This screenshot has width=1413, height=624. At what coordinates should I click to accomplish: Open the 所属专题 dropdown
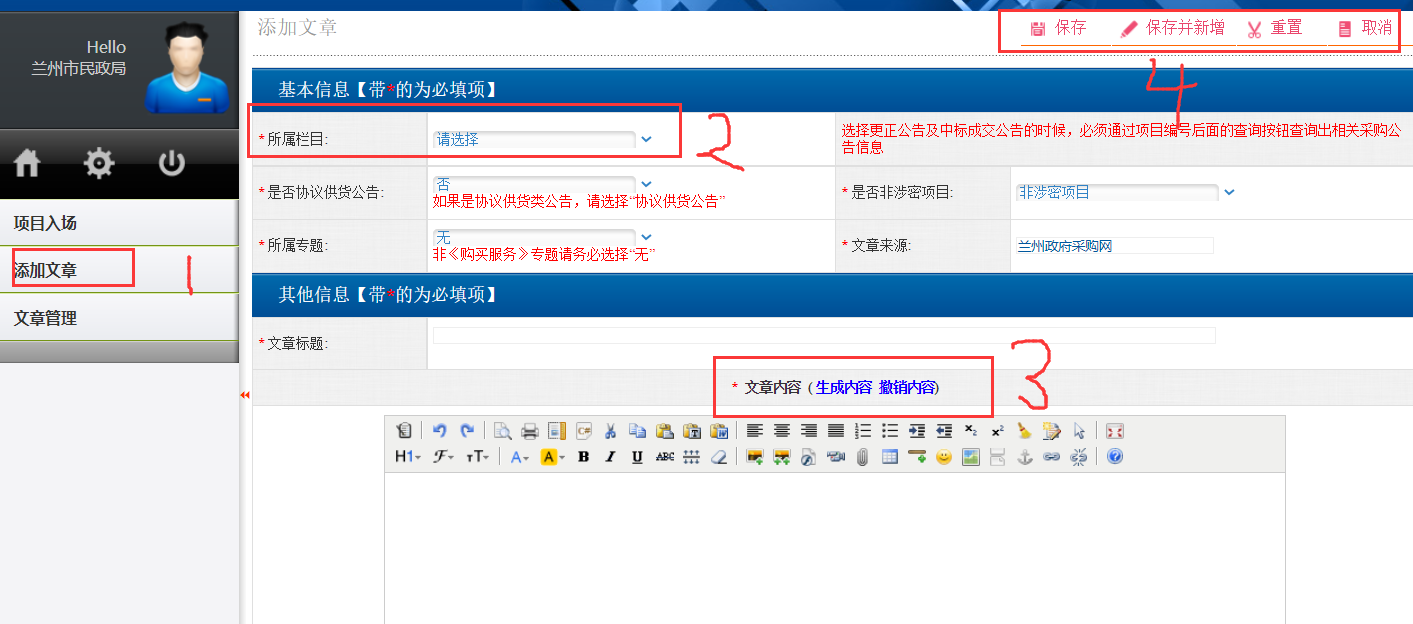646,237
